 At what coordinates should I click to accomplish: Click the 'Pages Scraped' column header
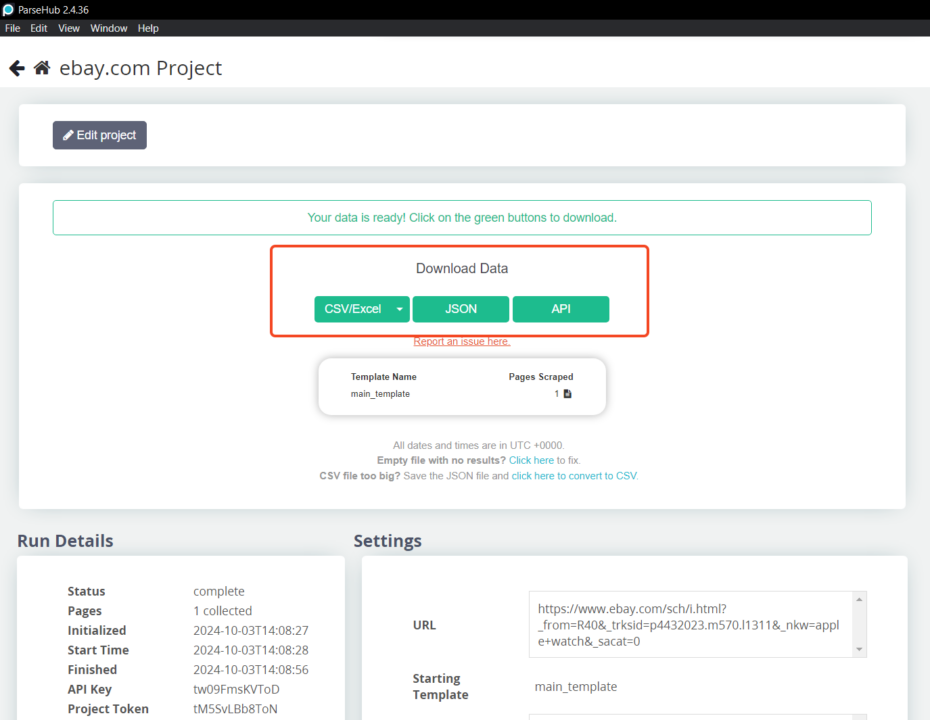pos(541,377)
